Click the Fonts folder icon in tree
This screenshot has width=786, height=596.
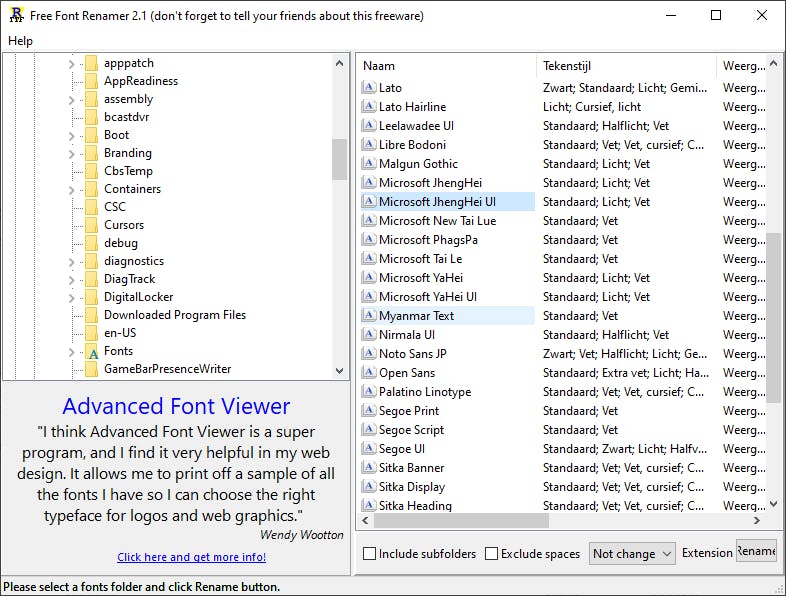click(x=92, y=352)
